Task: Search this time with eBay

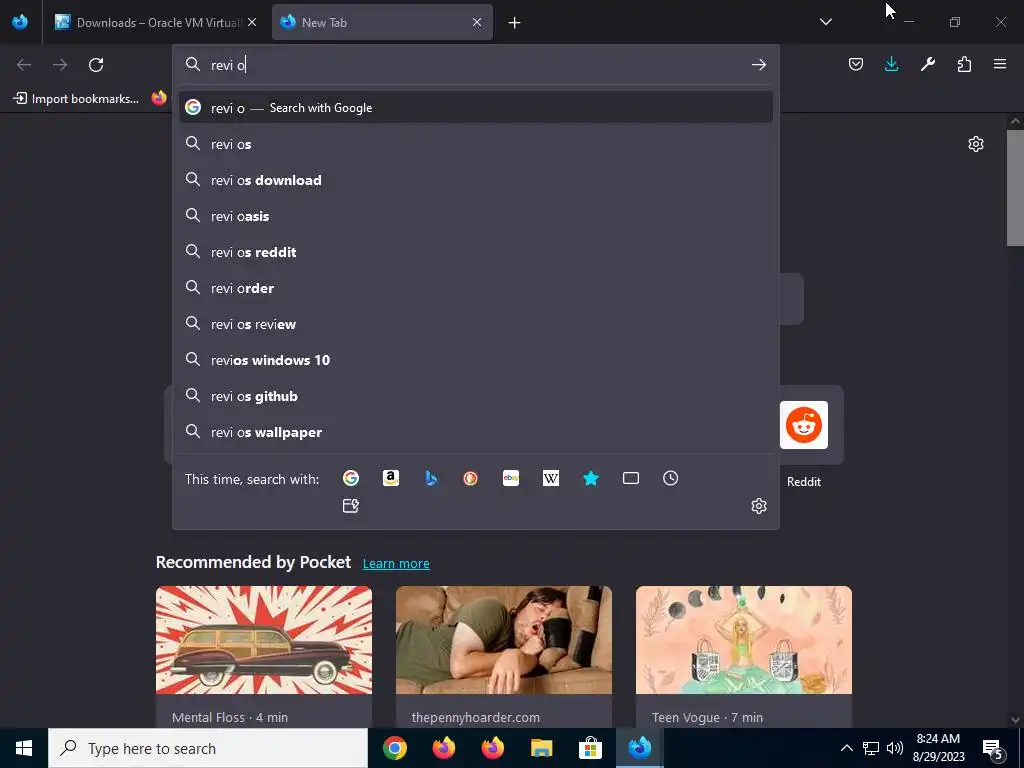Action: 511,478
